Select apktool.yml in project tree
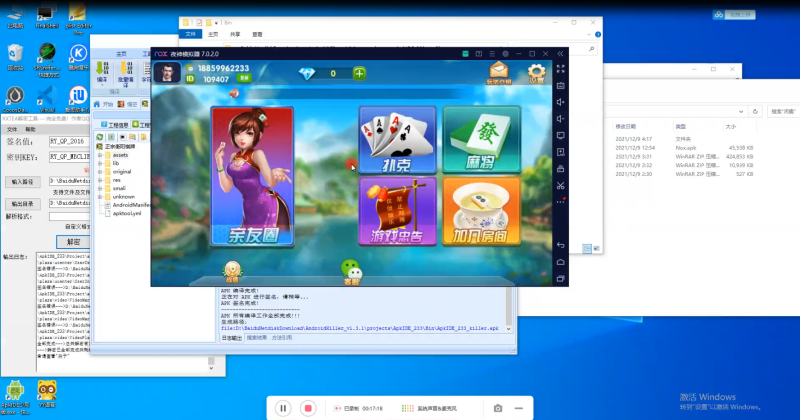Image resolution: width=800 pixels, height=420 pixels. pyautogui.click(x=127, y=213)
